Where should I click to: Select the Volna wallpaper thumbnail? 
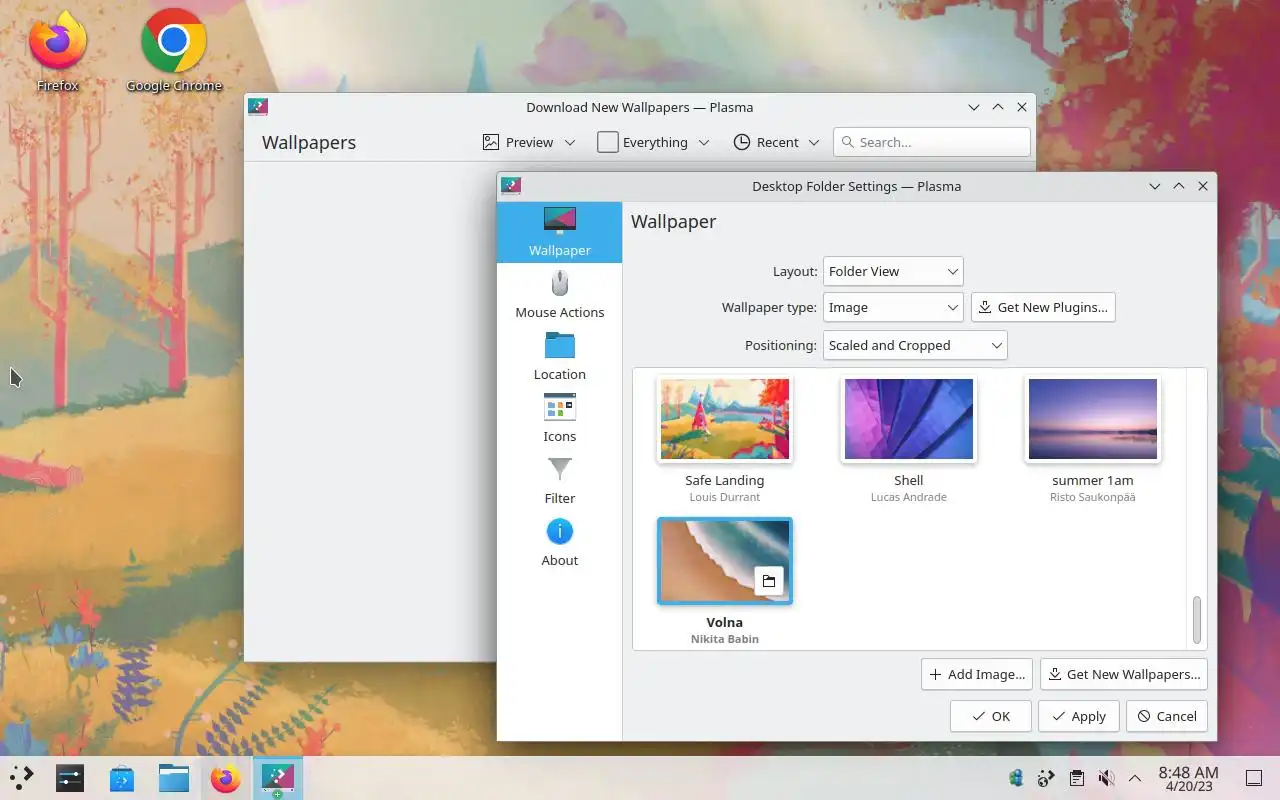click(725, 561)
